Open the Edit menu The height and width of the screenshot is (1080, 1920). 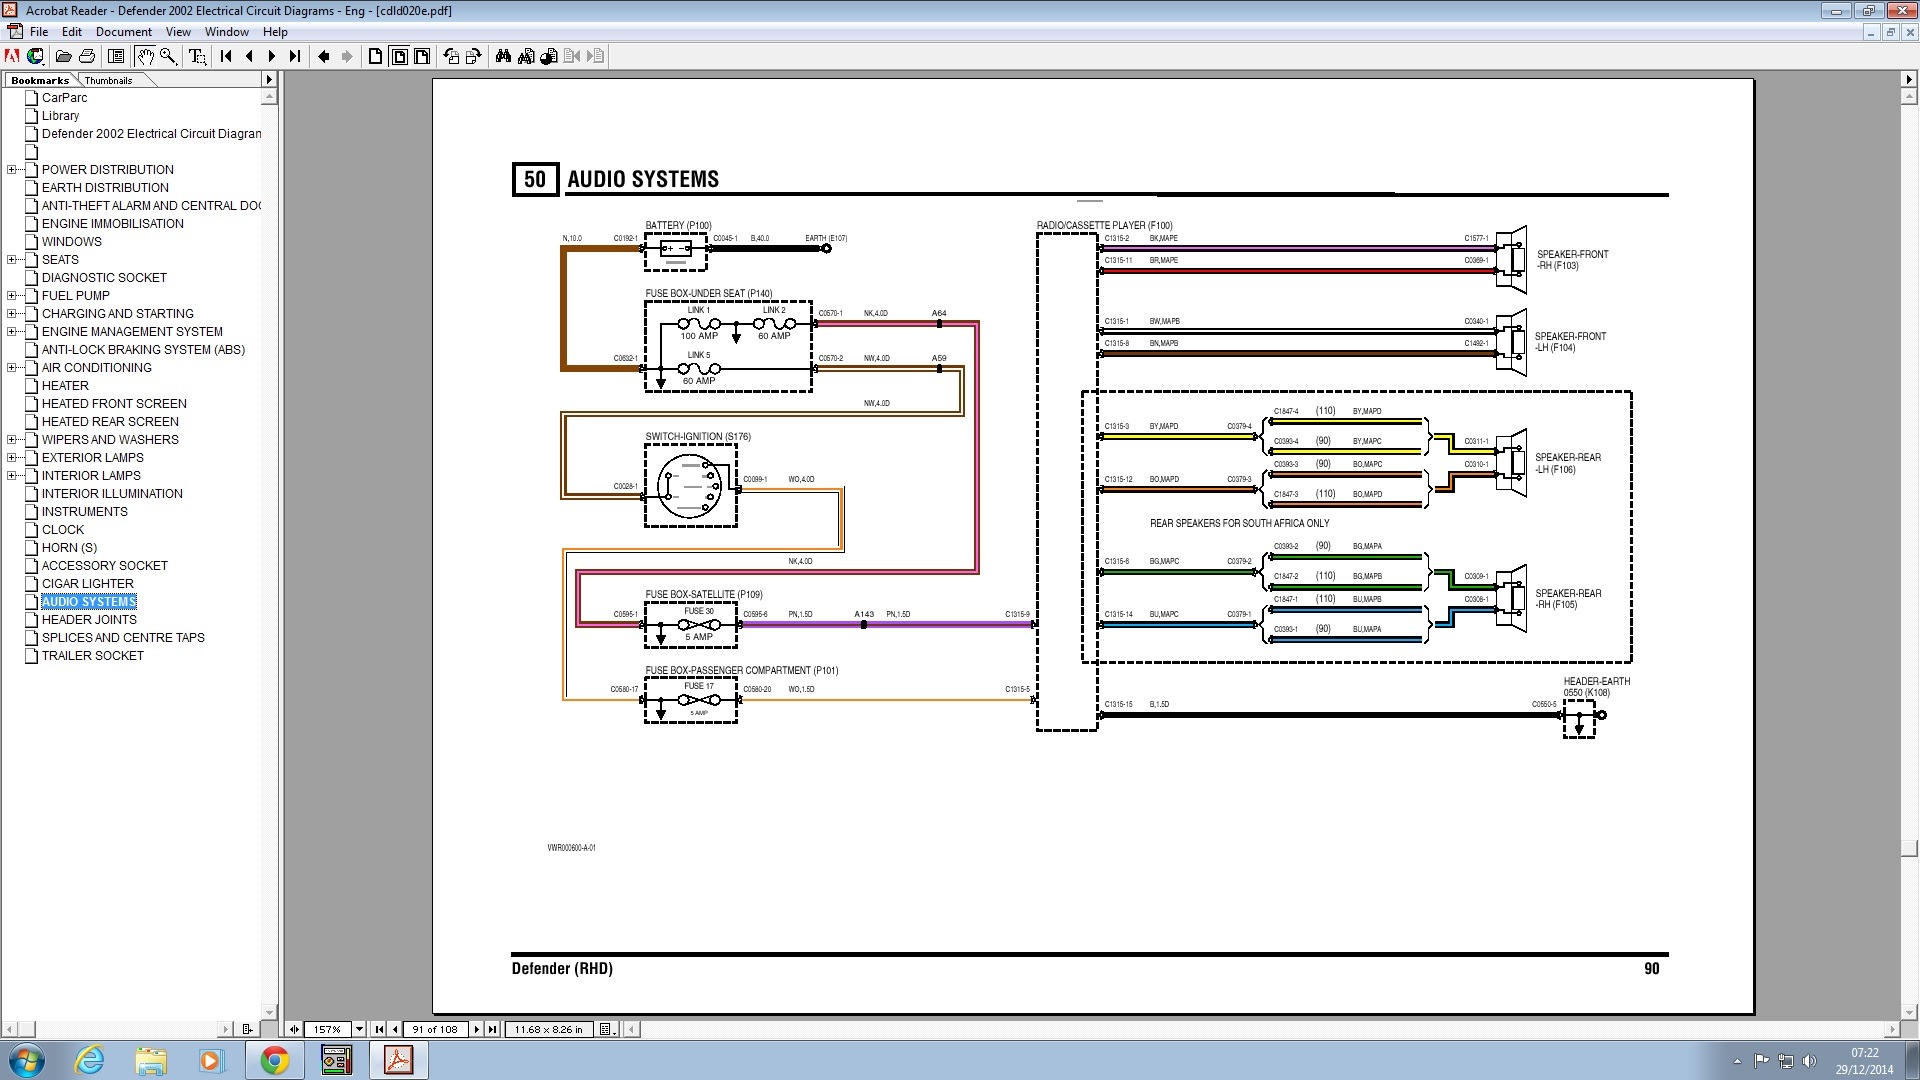tap(72, 32)
